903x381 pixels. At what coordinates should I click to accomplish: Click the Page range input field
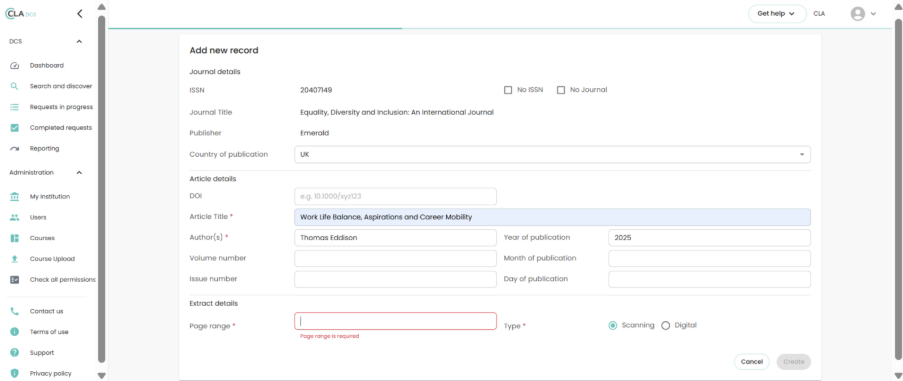395,321
